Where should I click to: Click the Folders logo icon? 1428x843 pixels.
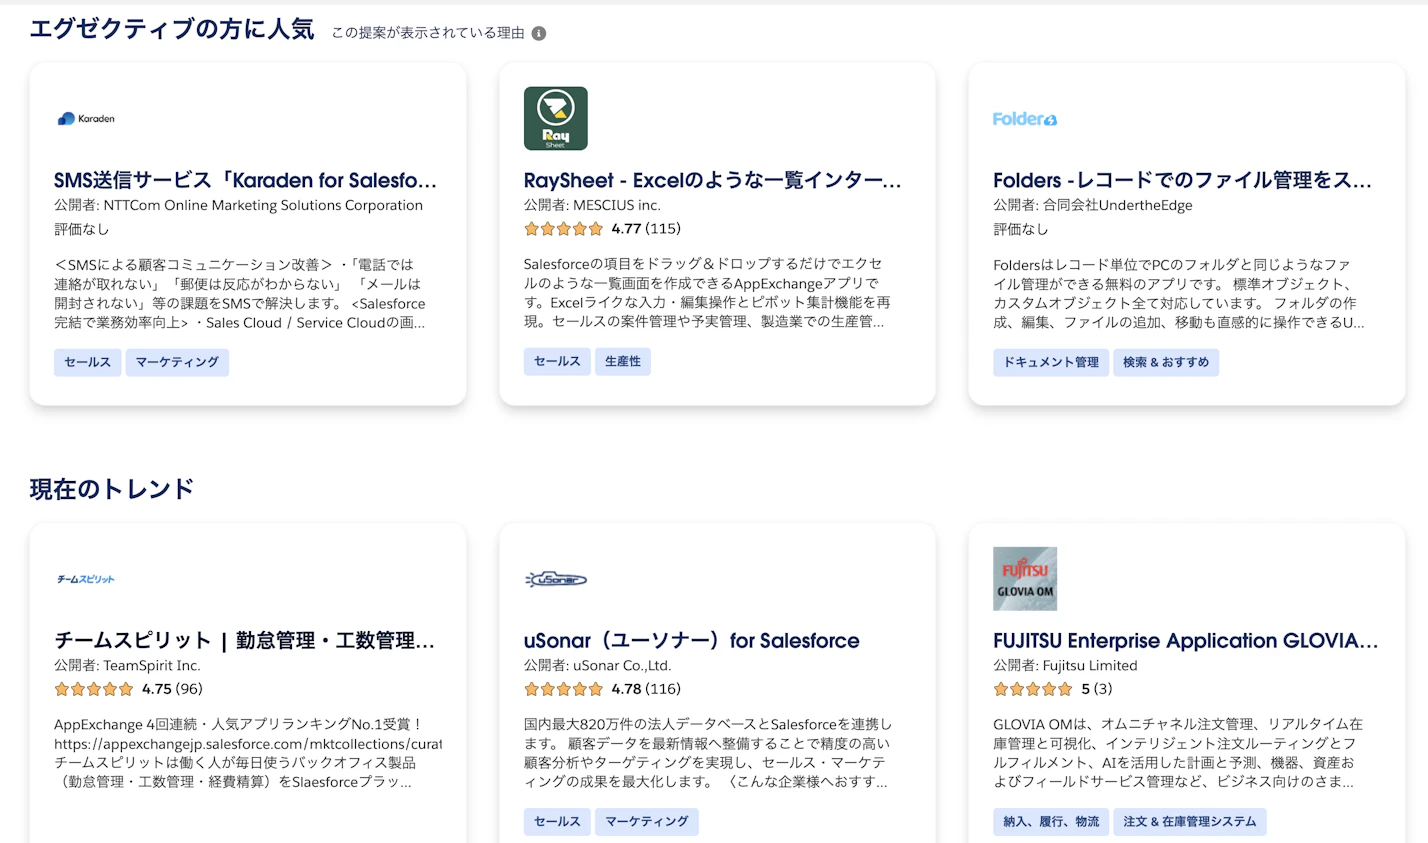coord(1025,118)
